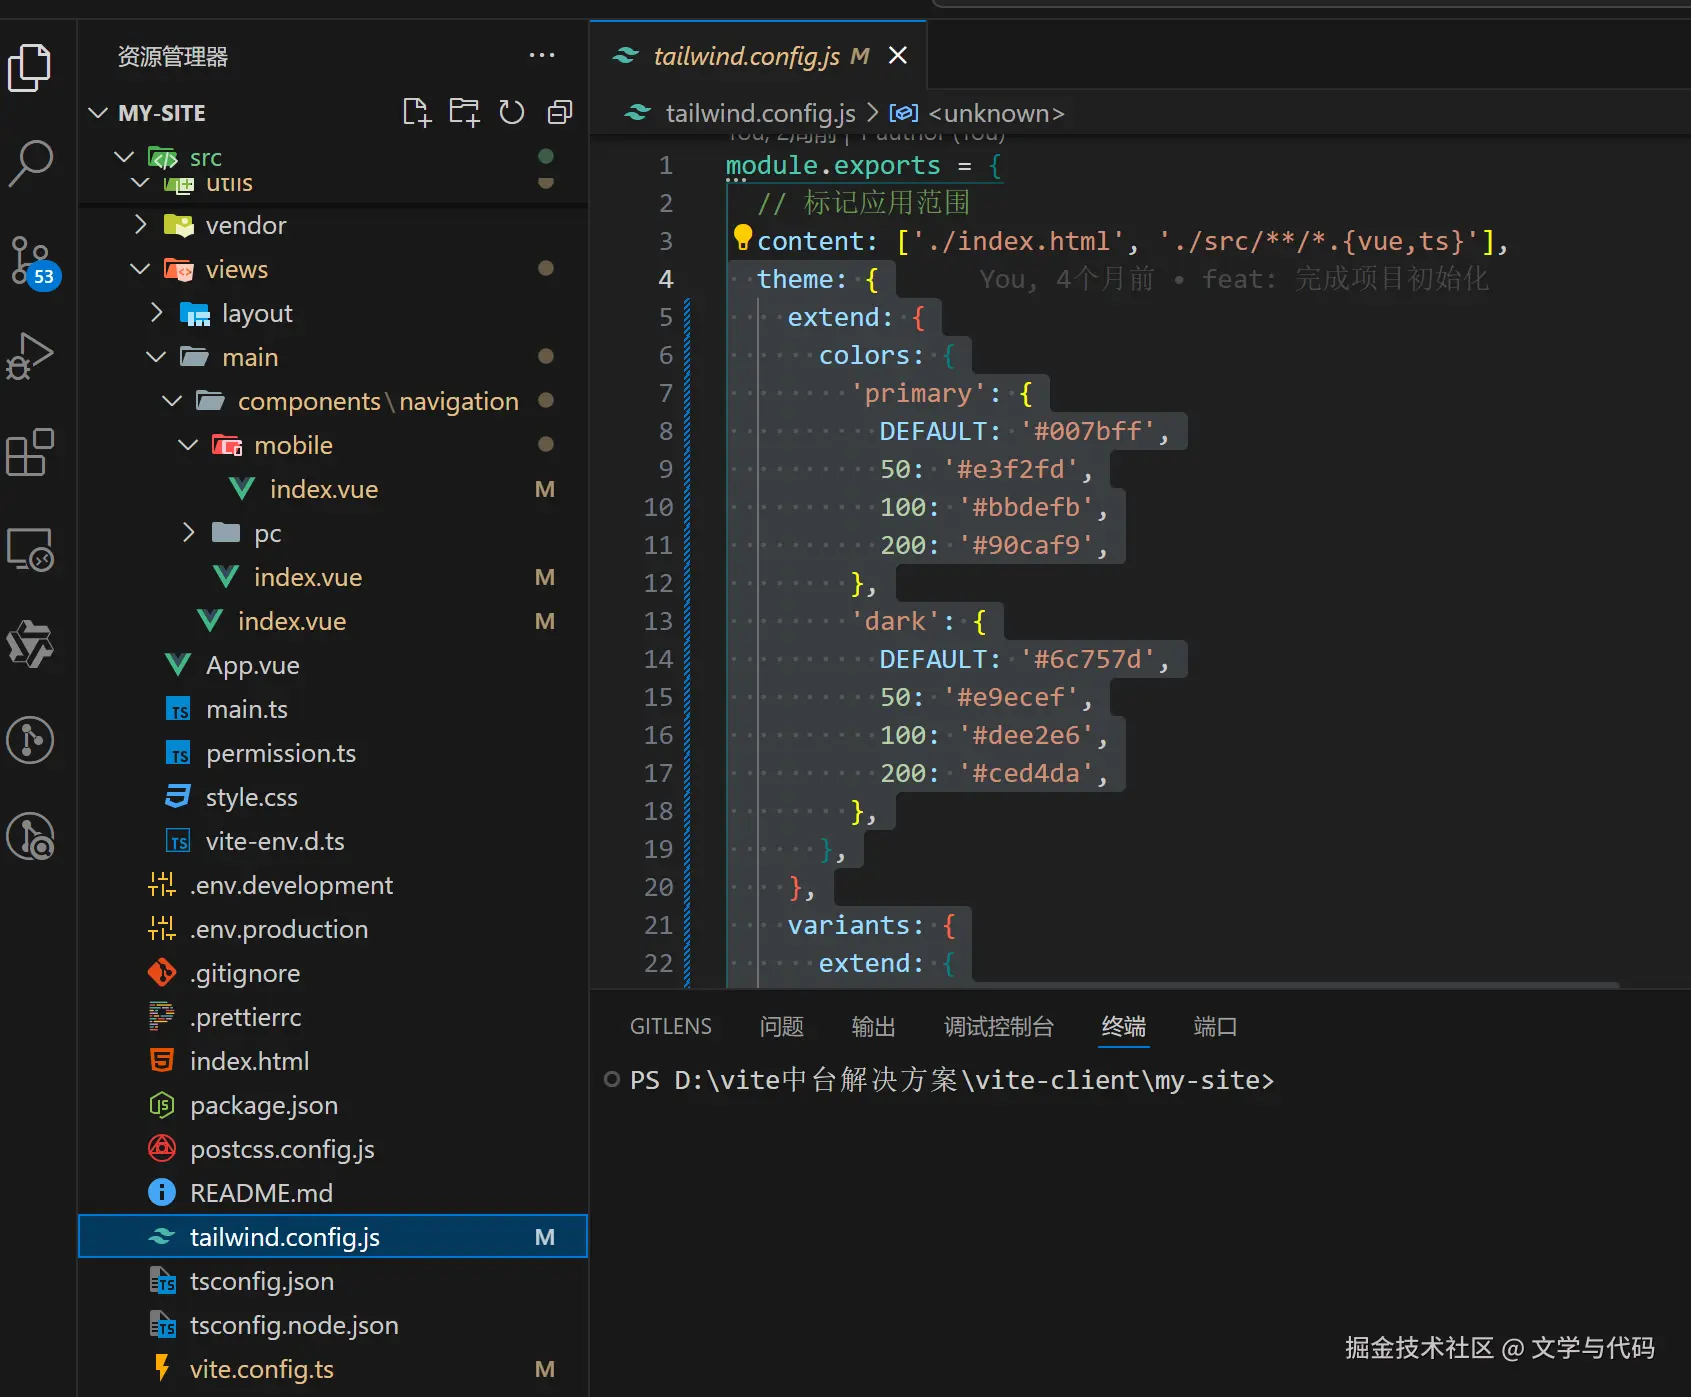1691x1397 pixels.
Task: Open the explorer more actions ellipsis menu
Action: [542, 55]
